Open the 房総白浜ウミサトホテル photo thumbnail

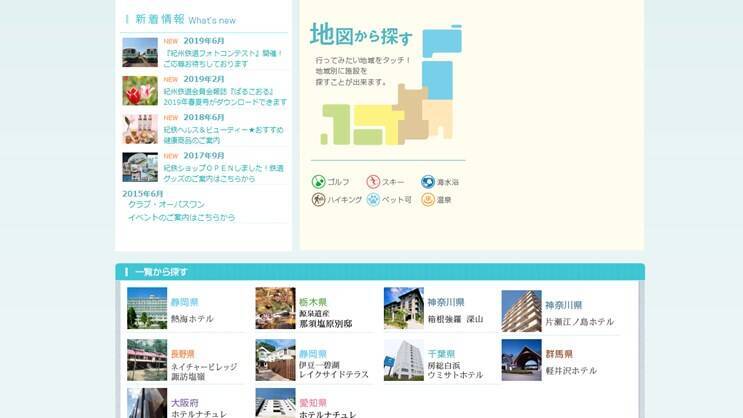click(x=404, y=360)
